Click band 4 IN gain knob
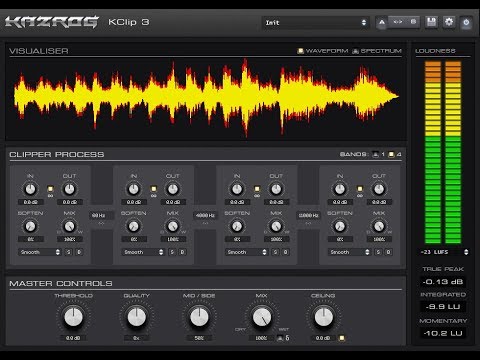Image resolution: width=480 pixels, height=360 pixels. click(x=340, y=189)
